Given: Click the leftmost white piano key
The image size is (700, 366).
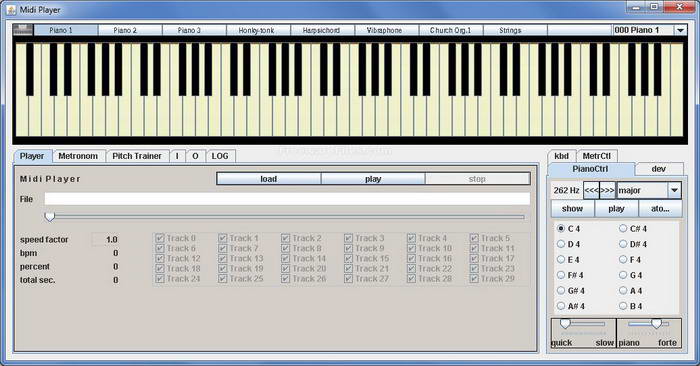Looking at the screenshot, I should [22, 116].
